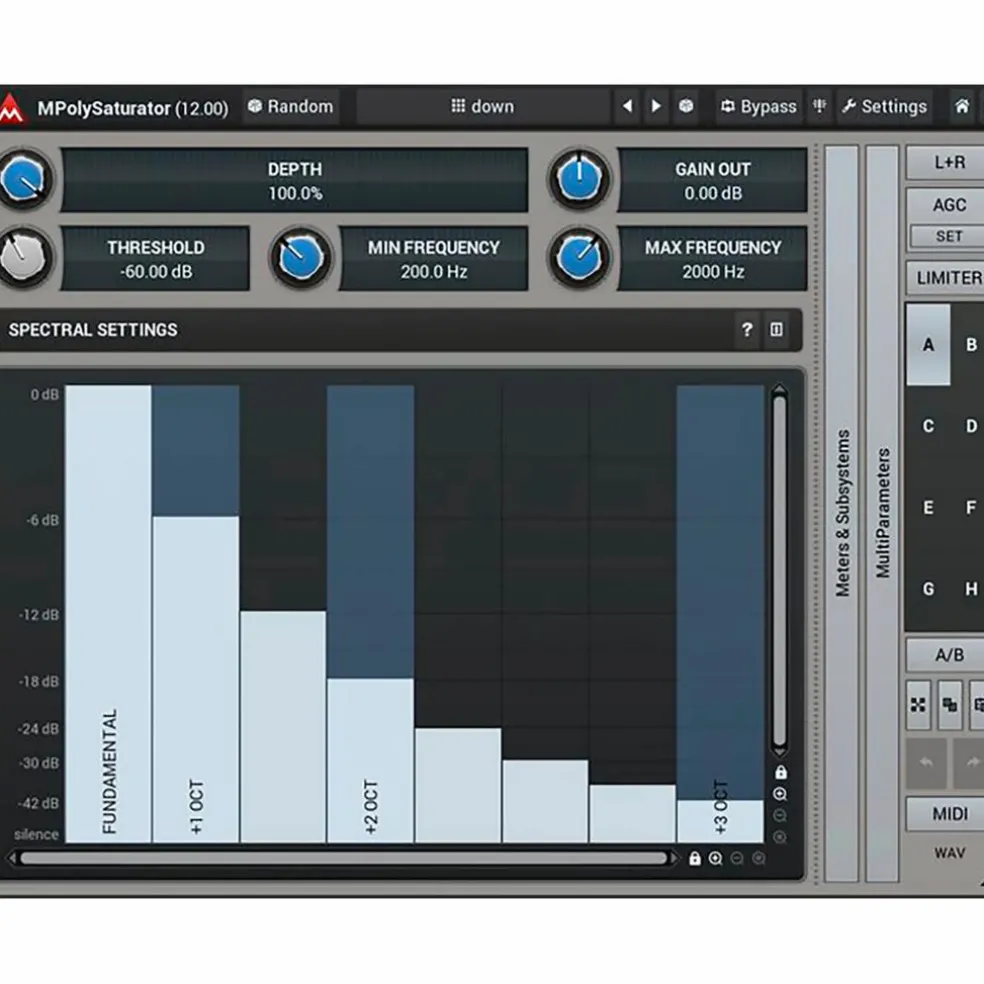Click the graph's horizontal scrollbar
Image resolution: width=984 pixels, height=984 pixels.
point(343,858)
